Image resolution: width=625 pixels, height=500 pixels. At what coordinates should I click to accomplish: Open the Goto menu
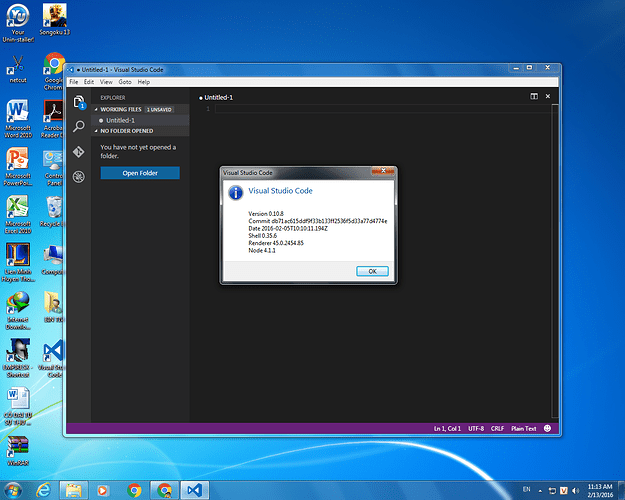125,82
